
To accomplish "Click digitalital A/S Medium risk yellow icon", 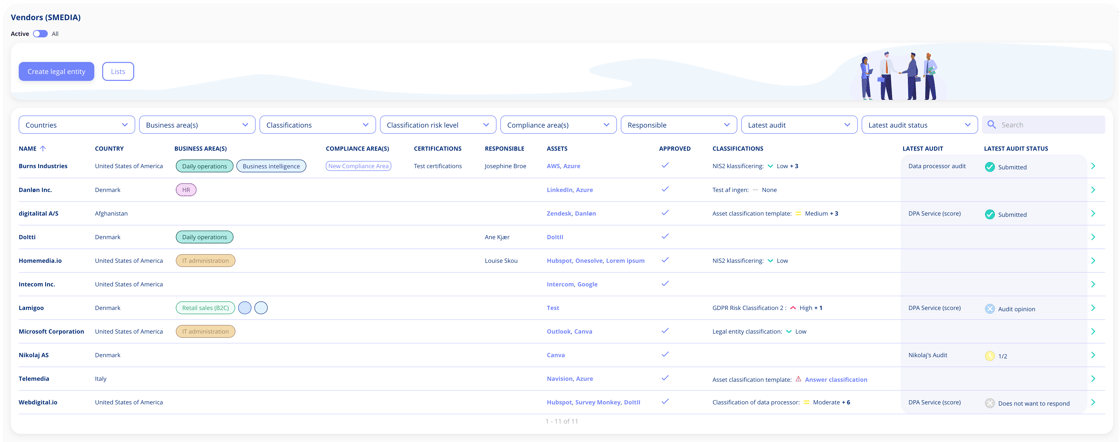I will (798, 214).
